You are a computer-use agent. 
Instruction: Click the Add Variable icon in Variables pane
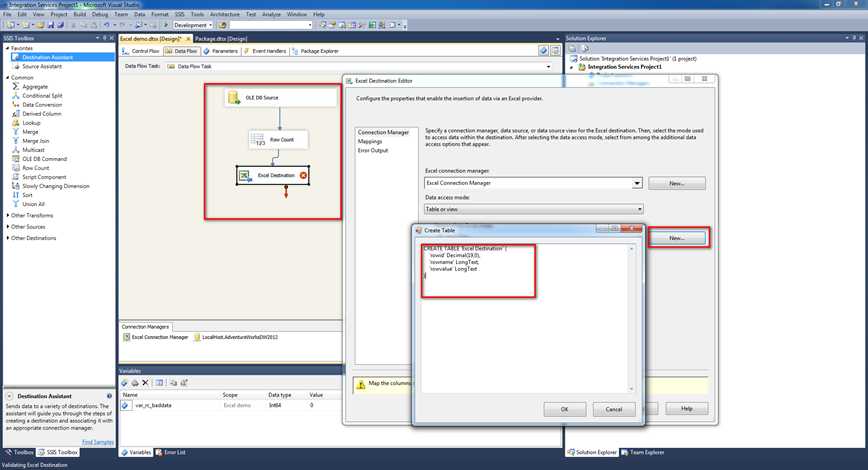click(125, 383)
